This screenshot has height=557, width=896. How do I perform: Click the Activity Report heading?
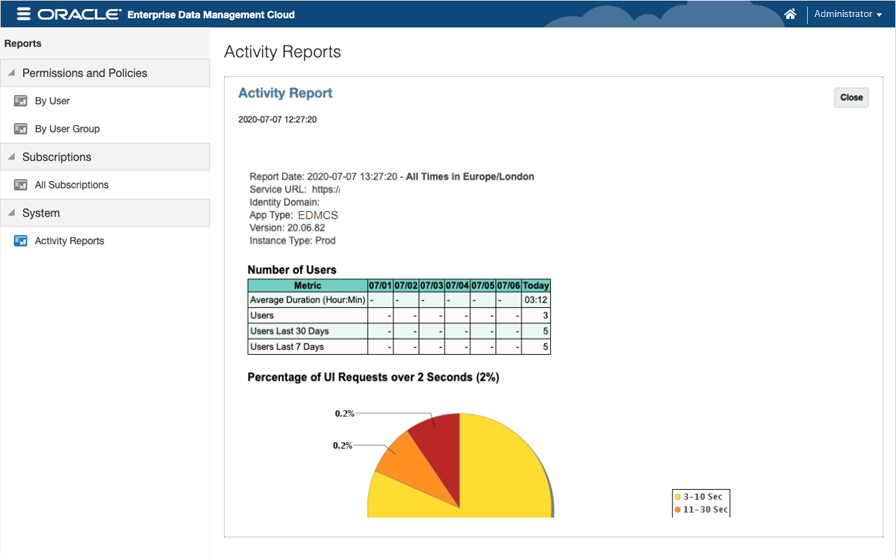pyautogui.click(x=285, y=93)
